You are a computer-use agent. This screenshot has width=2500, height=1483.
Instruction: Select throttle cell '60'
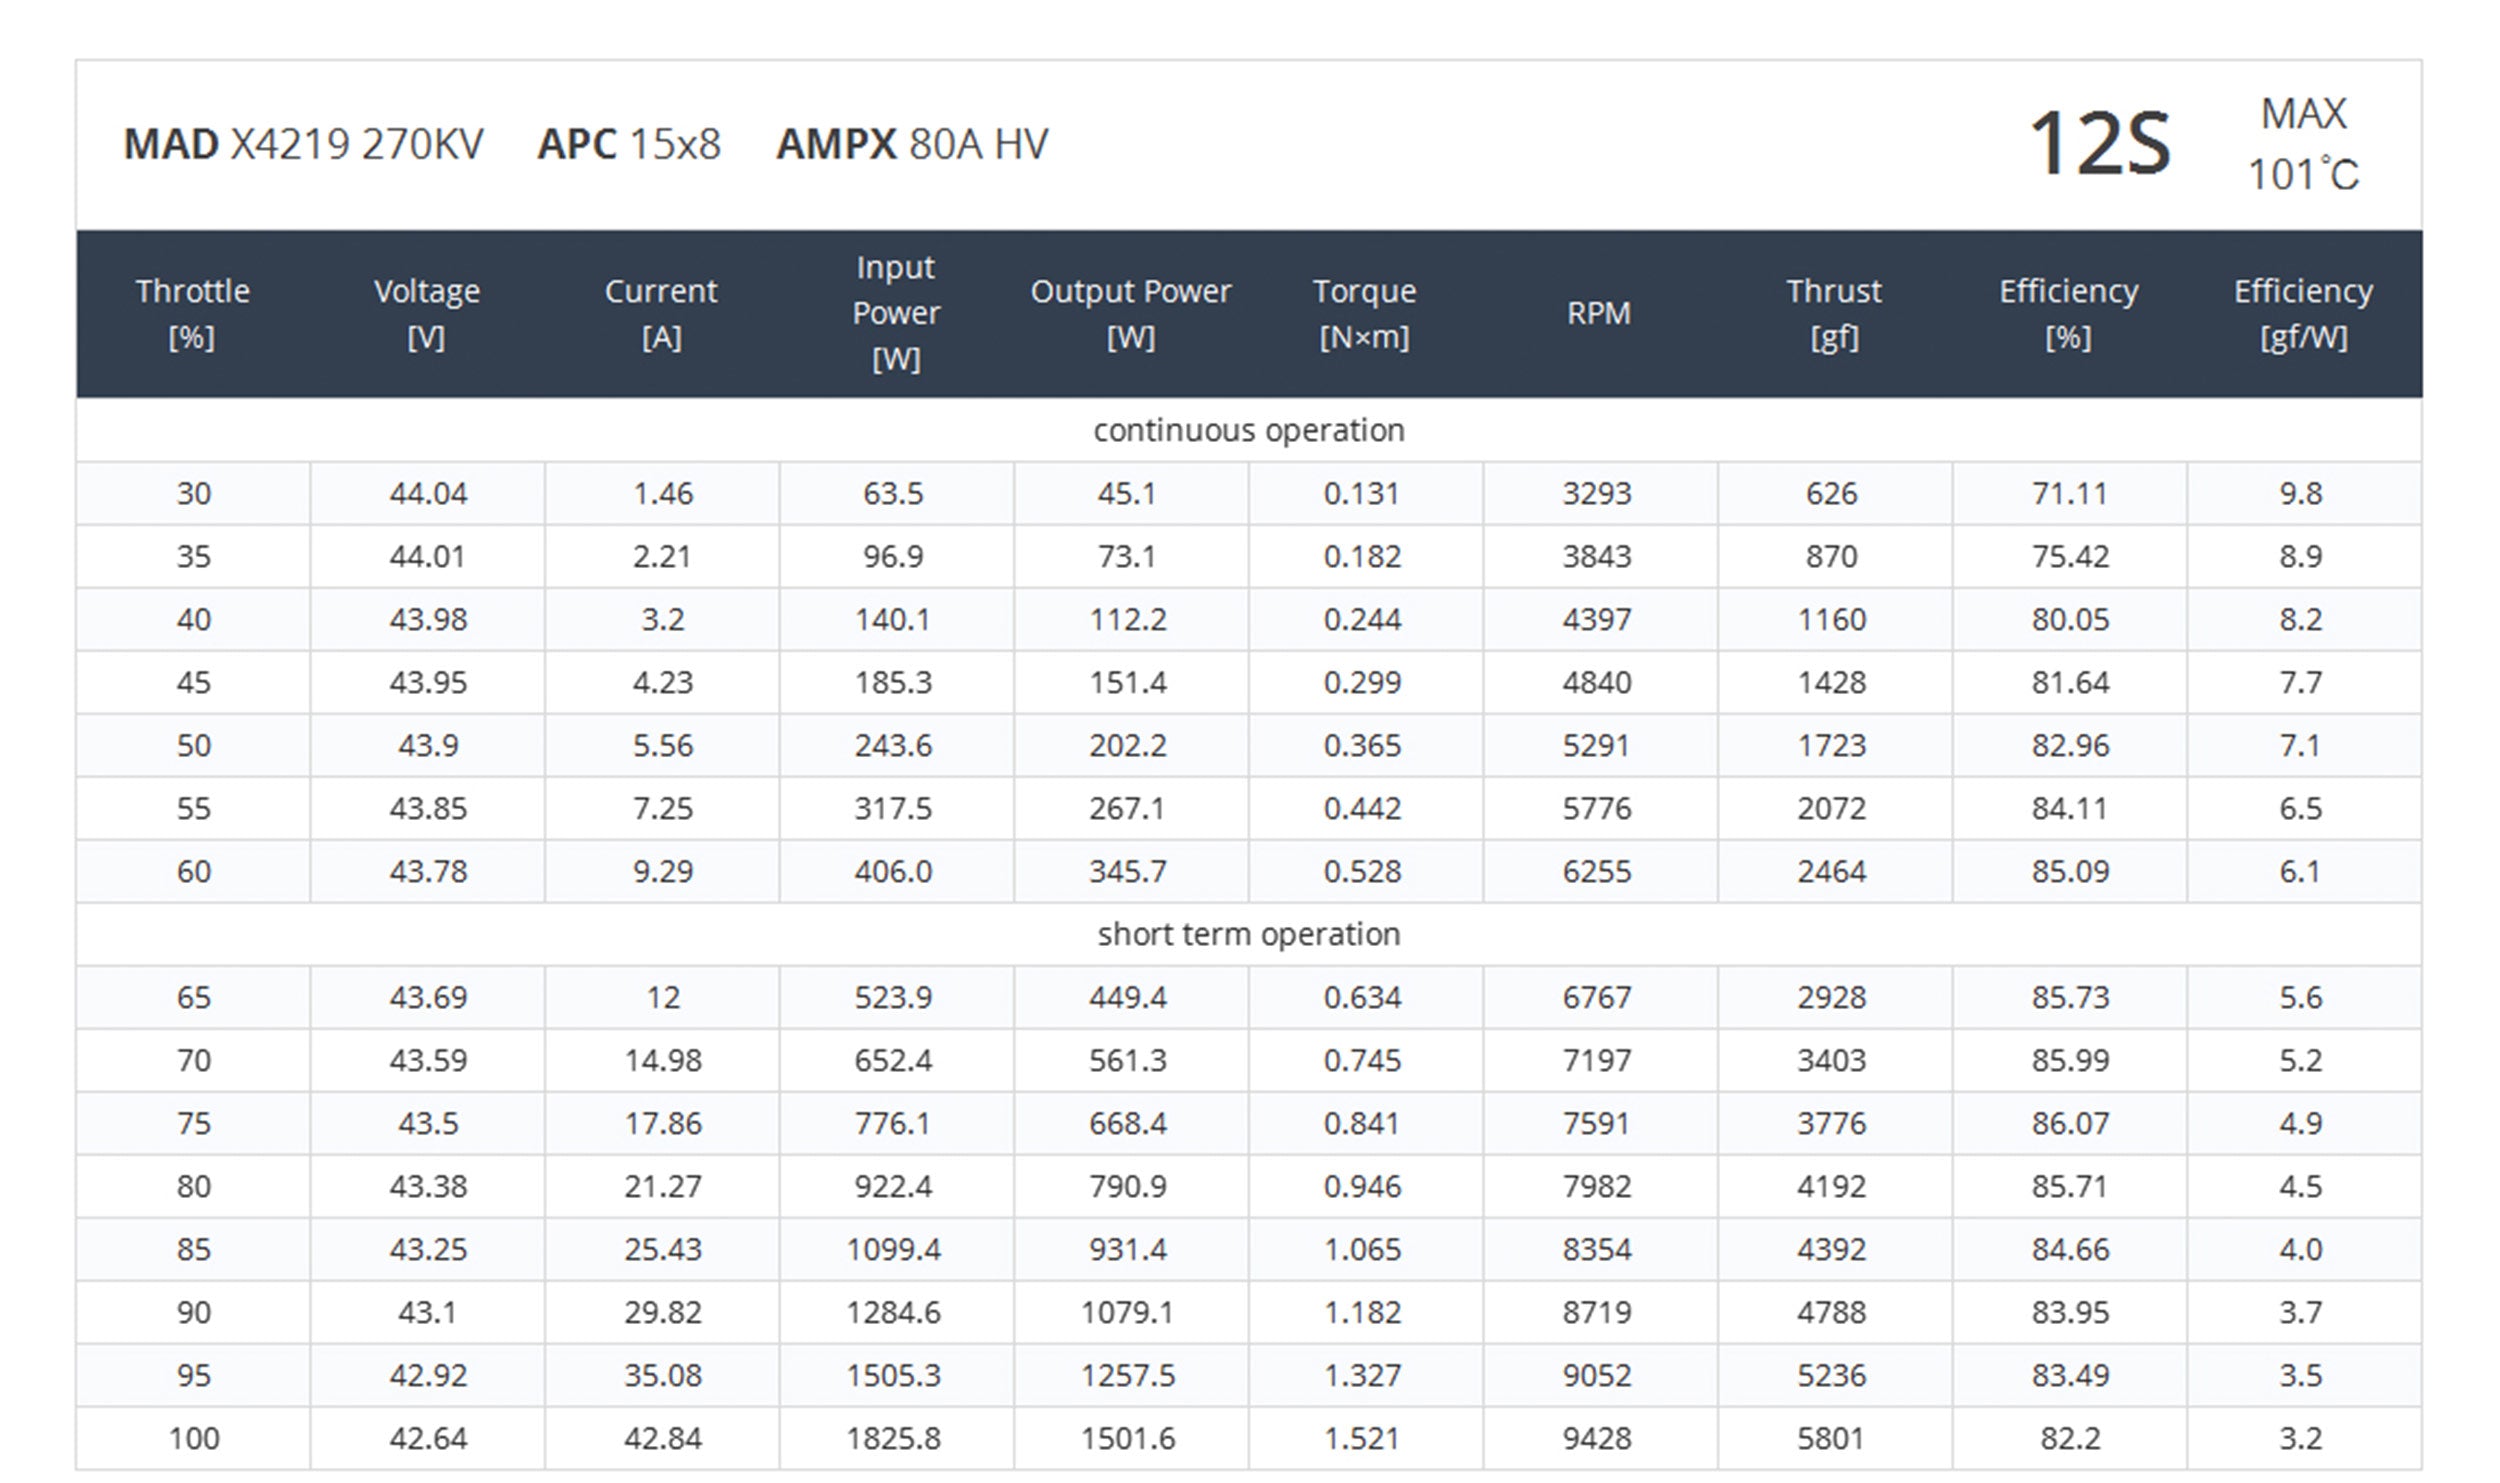(x=194, y=871)
